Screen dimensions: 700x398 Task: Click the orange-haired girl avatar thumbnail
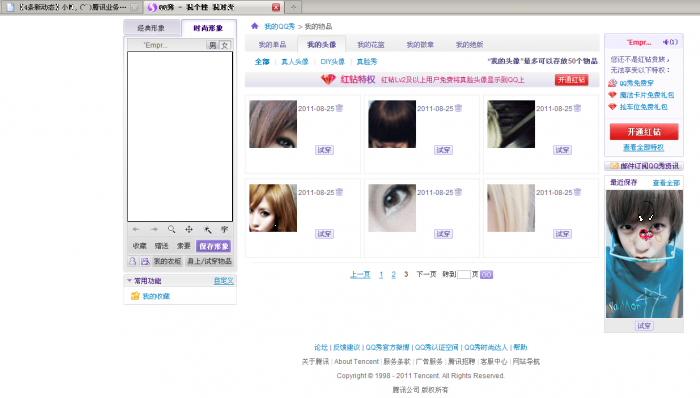[273, 208]
